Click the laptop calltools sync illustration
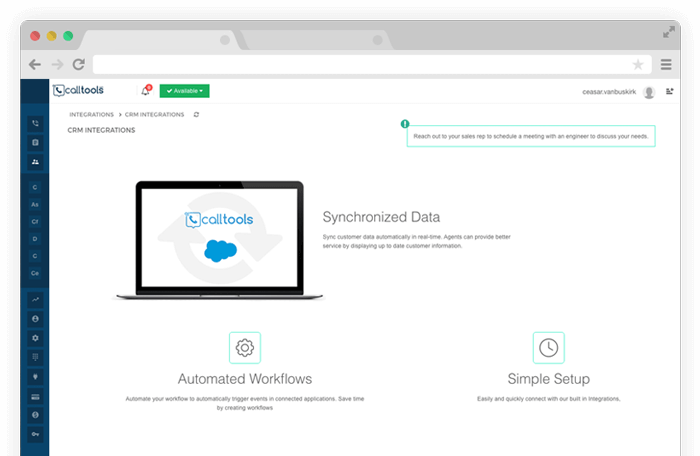Screen dimensions: 700x456 coord(219,240)
